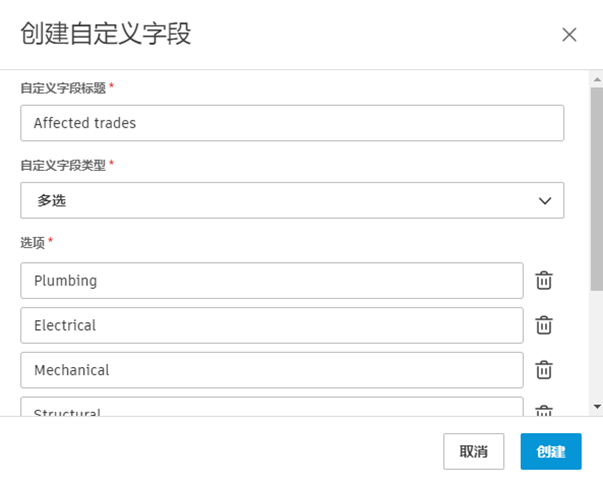Click the 选项 label
Screen dimensions: 603x484
33,242
